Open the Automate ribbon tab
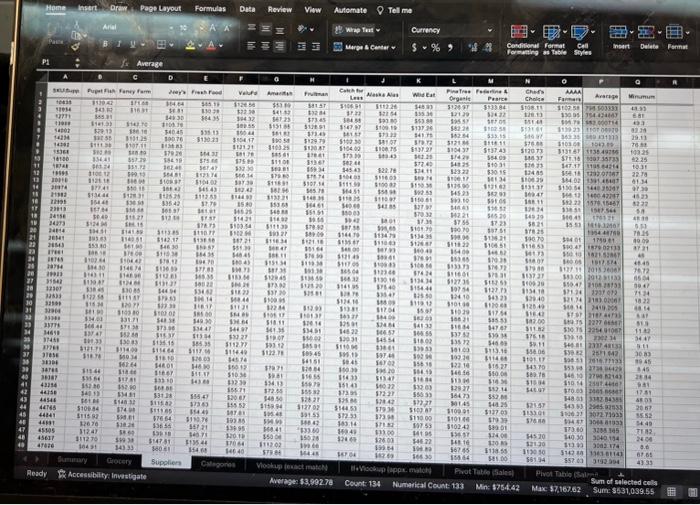Image resolution: width=700 pixels, height=505 pixels. 350,10
